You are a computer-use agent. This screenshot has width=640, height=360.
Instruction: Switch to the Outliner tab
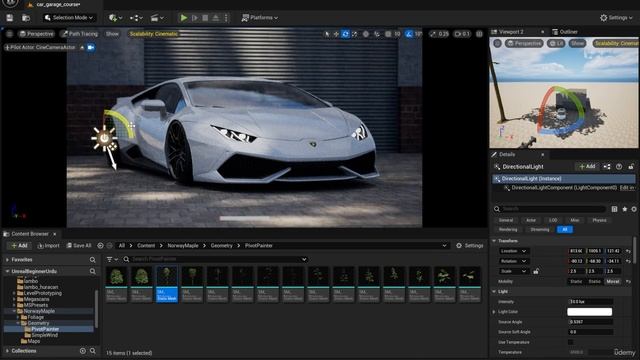pyautogui.click(x=565, y=31)
